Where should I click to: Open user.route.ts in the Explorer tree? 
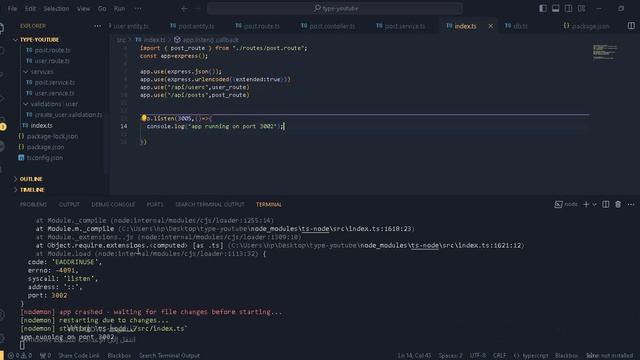pyautogui.click(x=52, y=61)
